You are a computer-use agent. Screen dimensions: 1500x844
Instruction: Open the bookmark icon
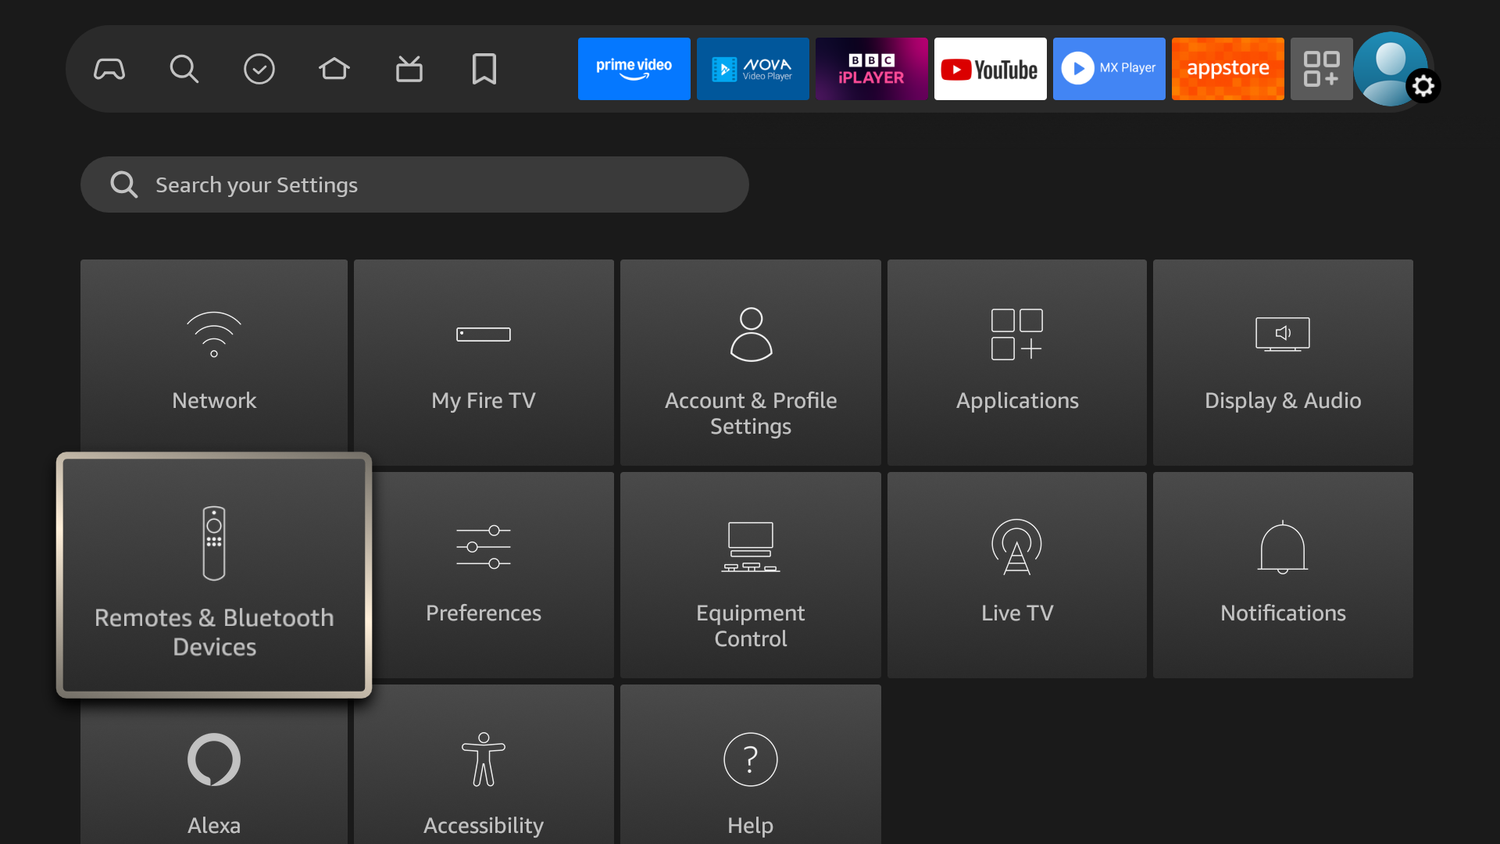[484, 69]
